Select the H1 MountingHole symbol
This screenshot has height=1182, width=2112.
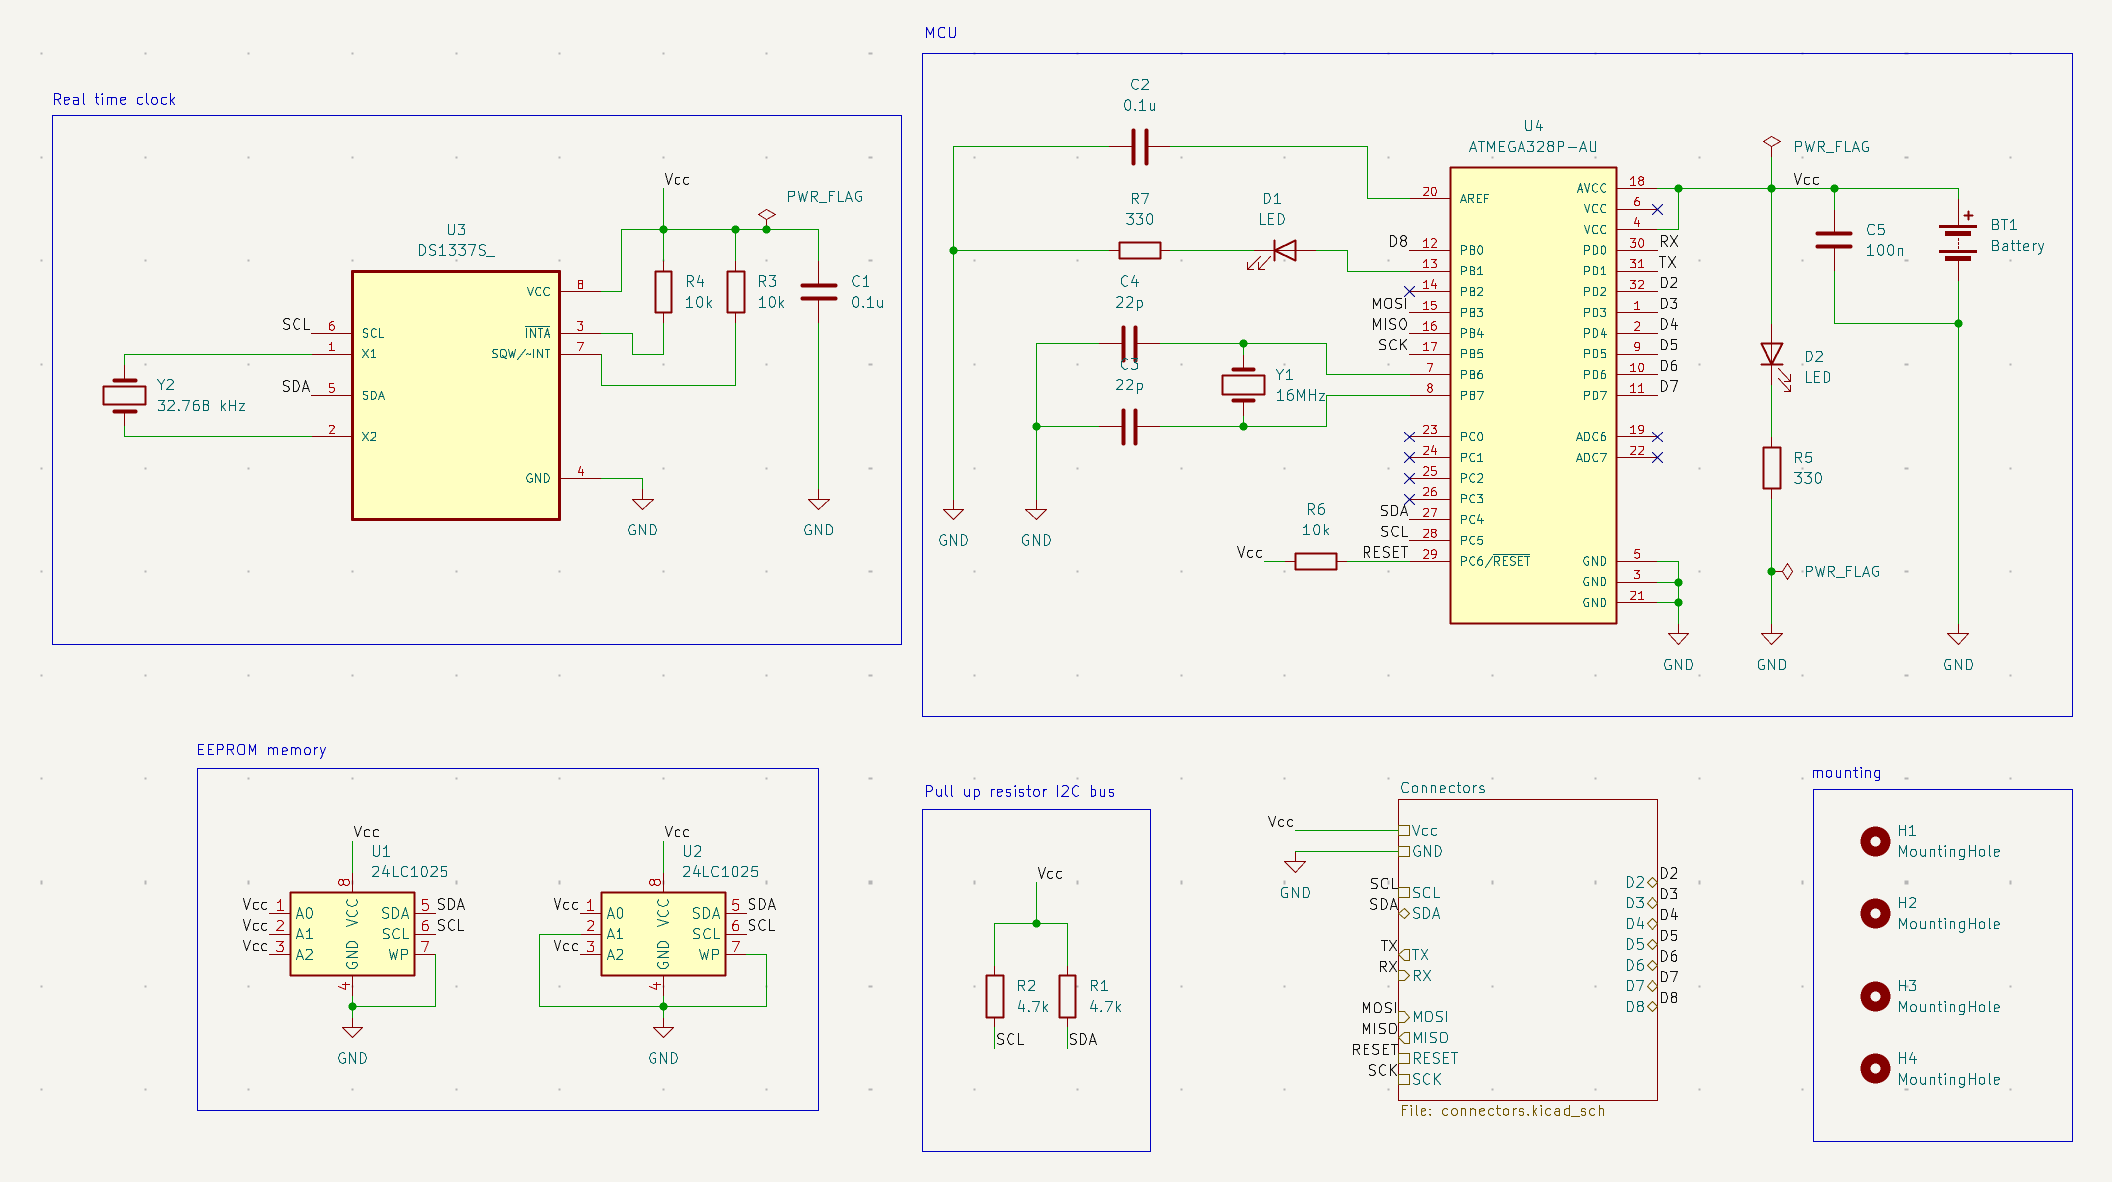[x=1875, y=841]
